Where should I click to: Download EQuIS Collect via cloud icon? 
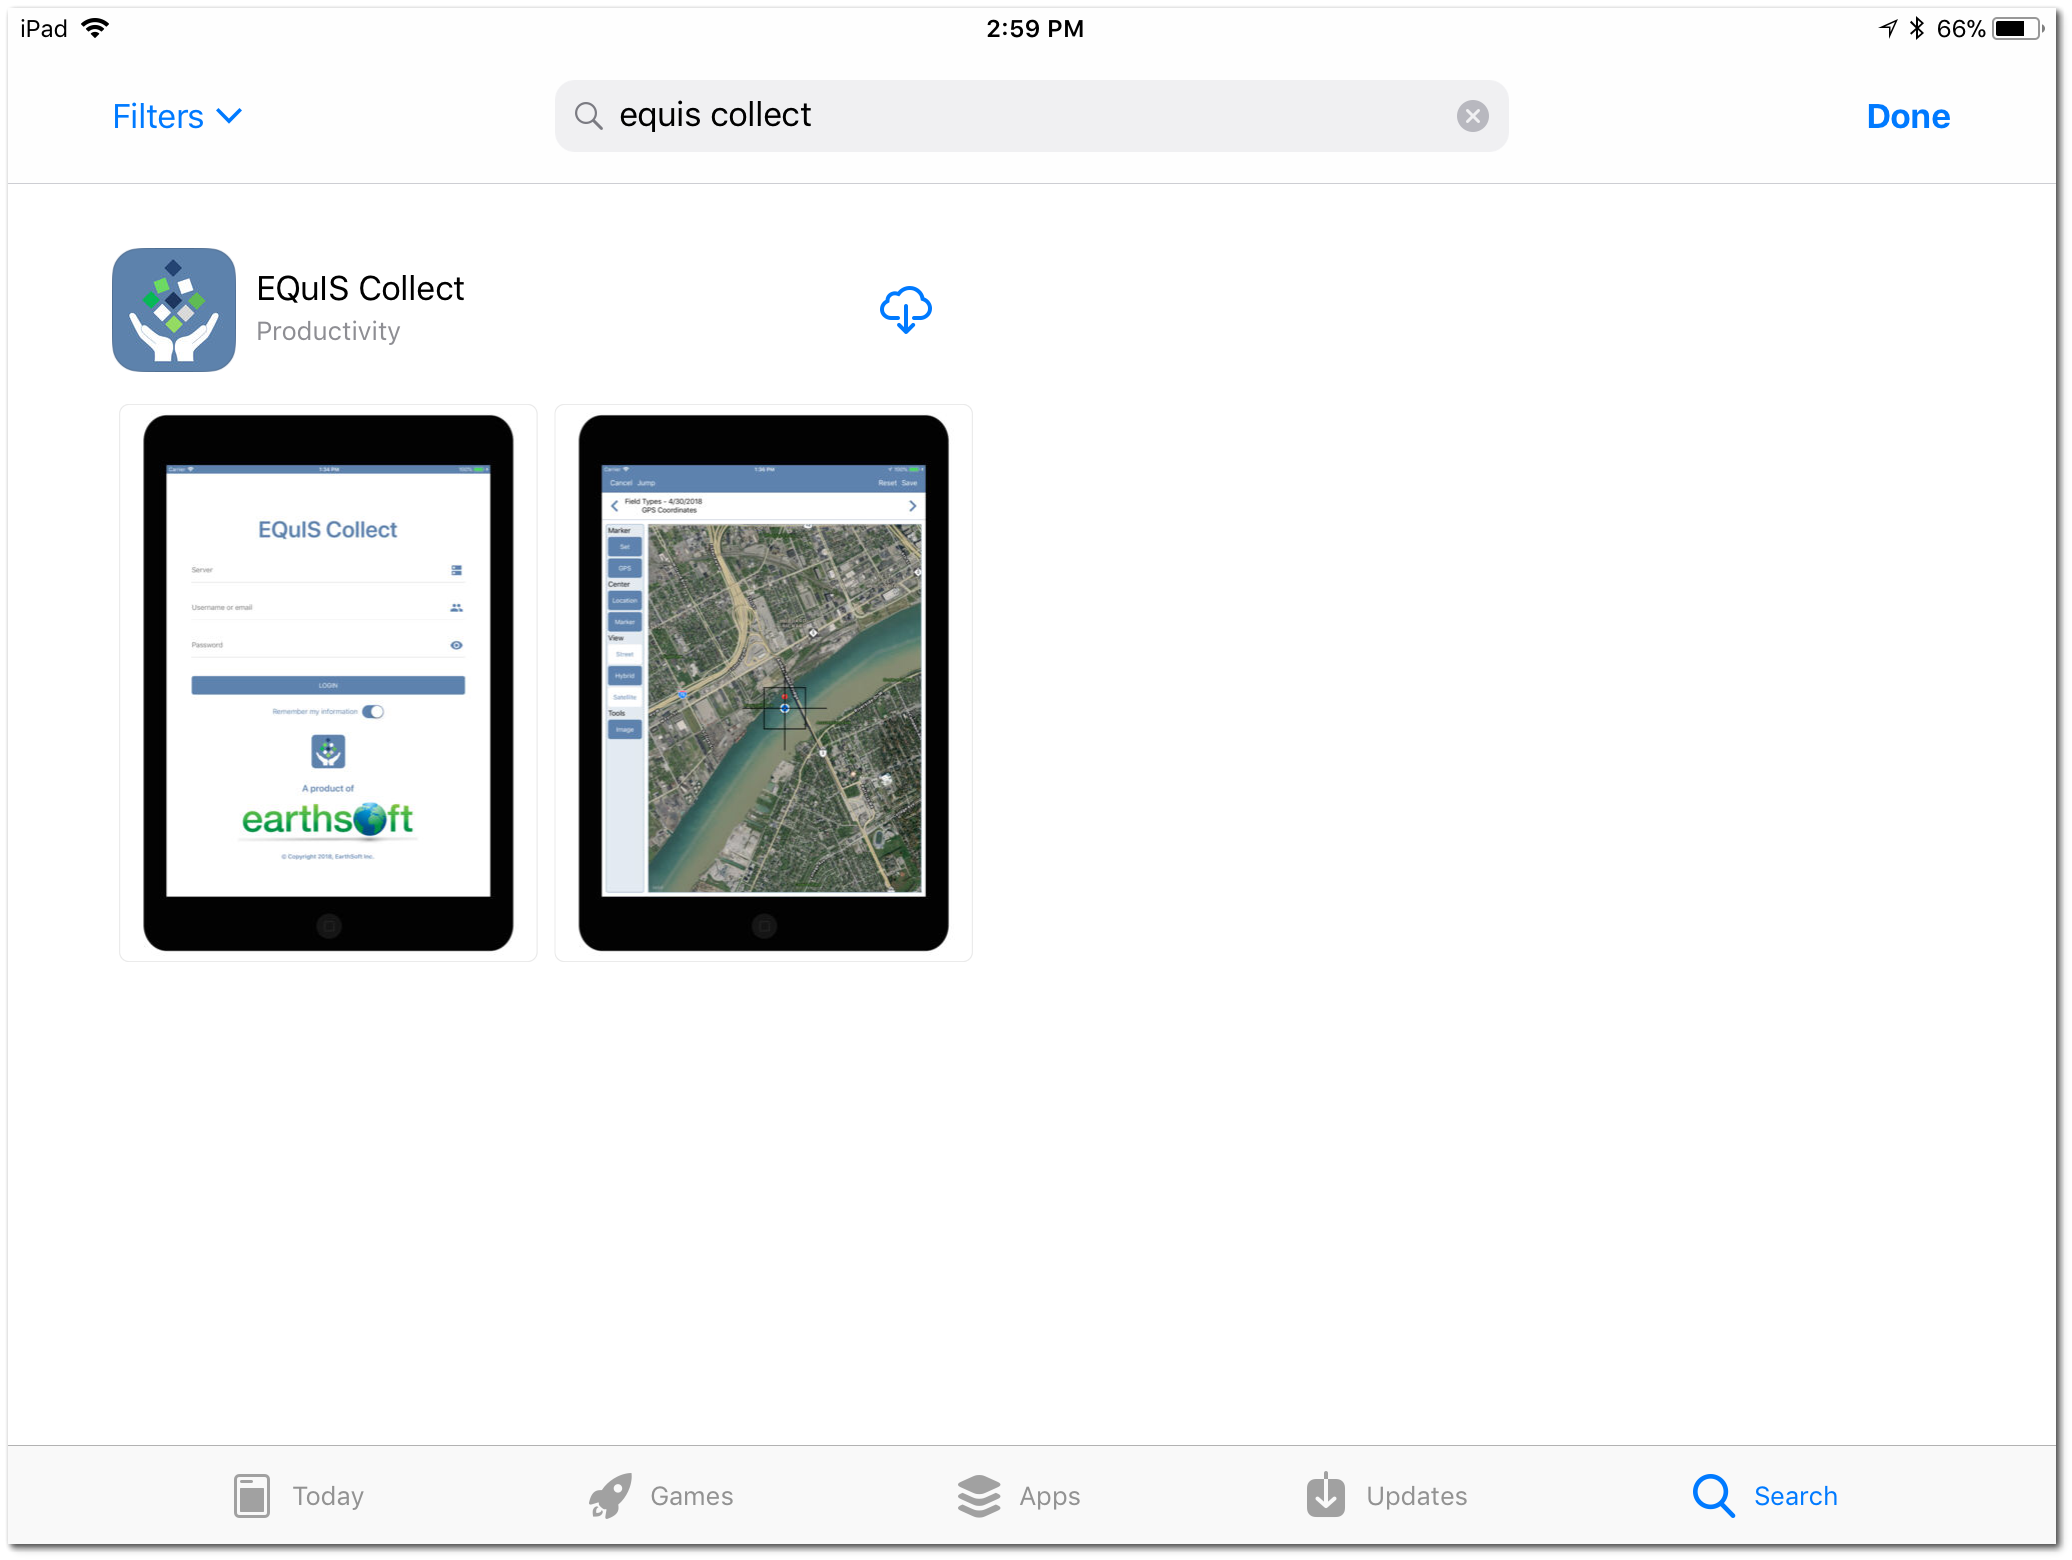point(905,309)
